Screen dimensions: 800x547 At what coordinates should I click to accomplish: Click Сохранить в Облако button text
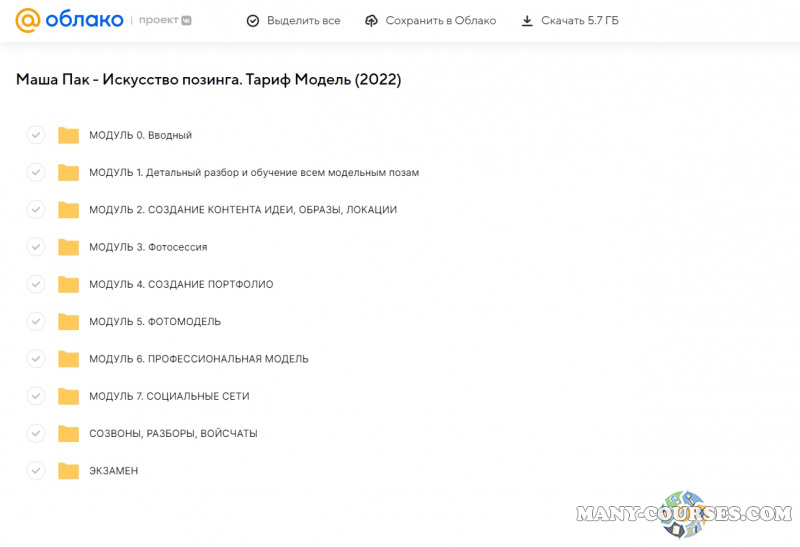(440, 21)
